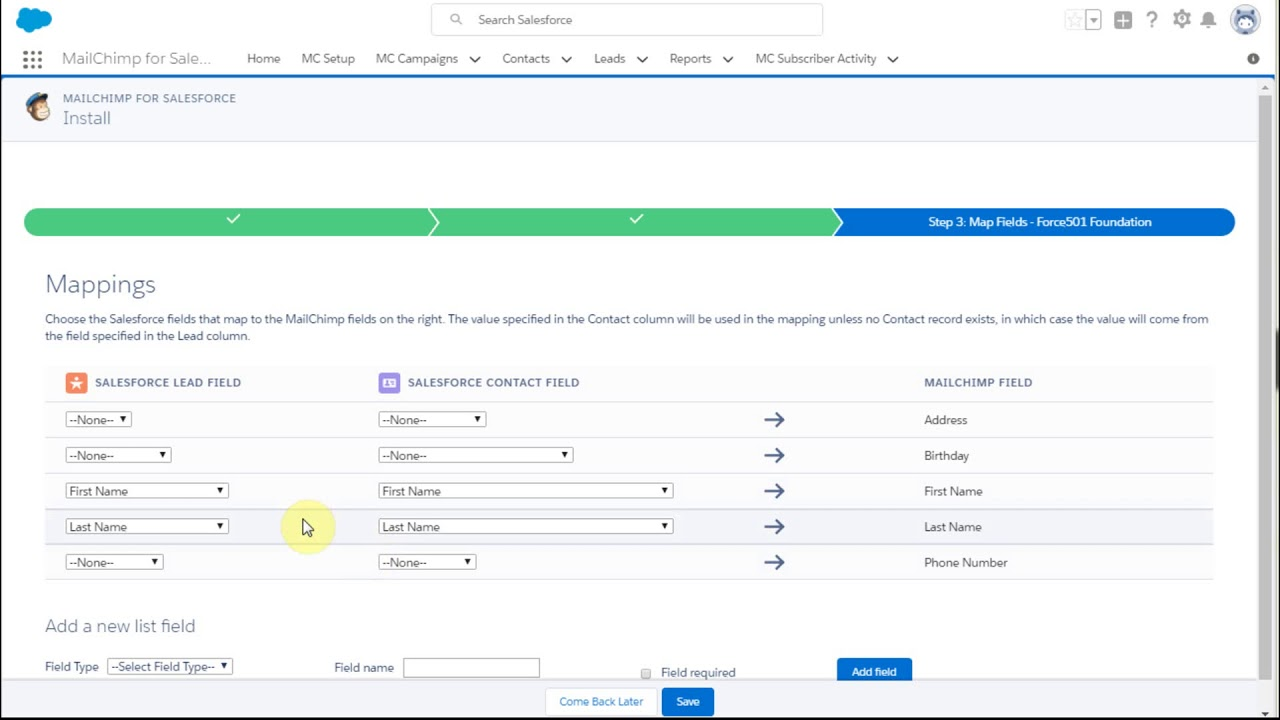This screenshot has width=1280, height=720.
Task: Click the user avatar profile icon
Action: 1245,19
